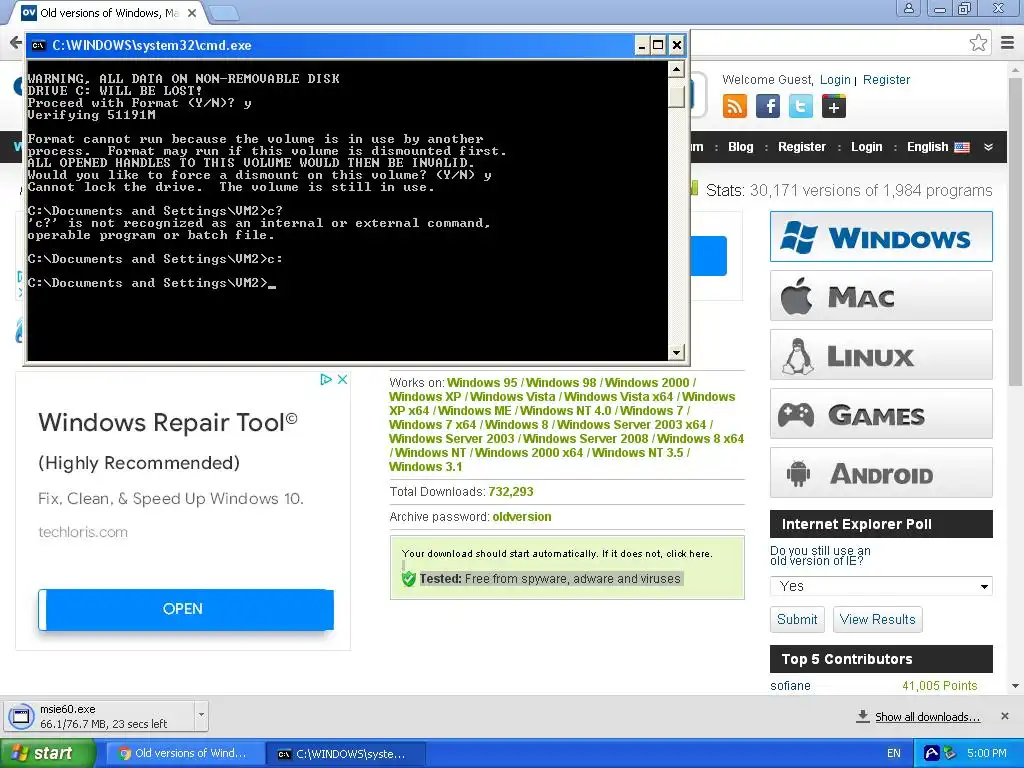Viewport: 1024px width, 768px height.
Task: Open Blog in site navigation
Action: [x=741, y=147]
